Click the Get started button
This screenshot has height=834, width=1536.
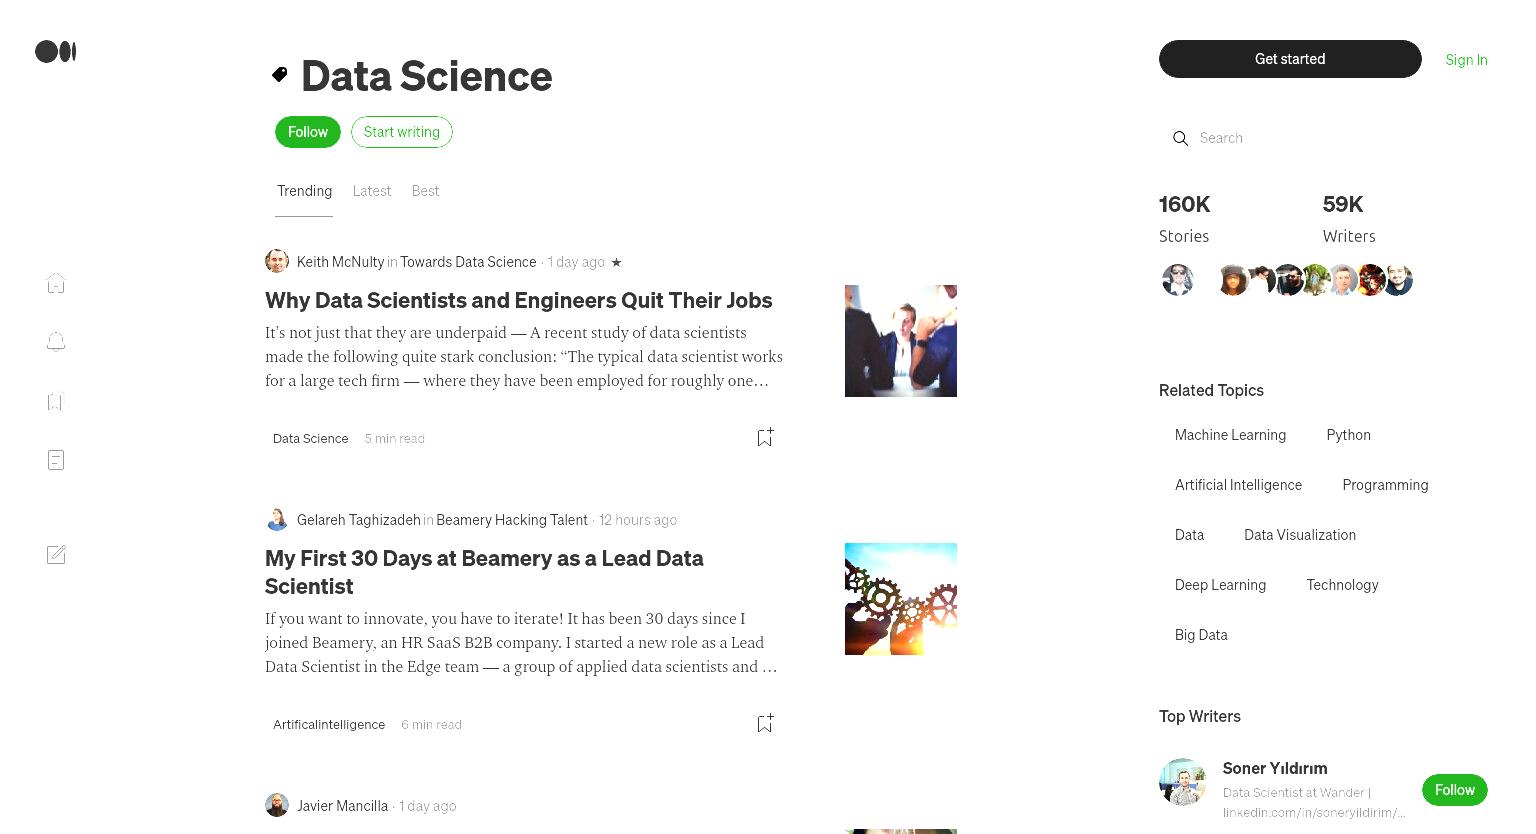[1290, 59]
